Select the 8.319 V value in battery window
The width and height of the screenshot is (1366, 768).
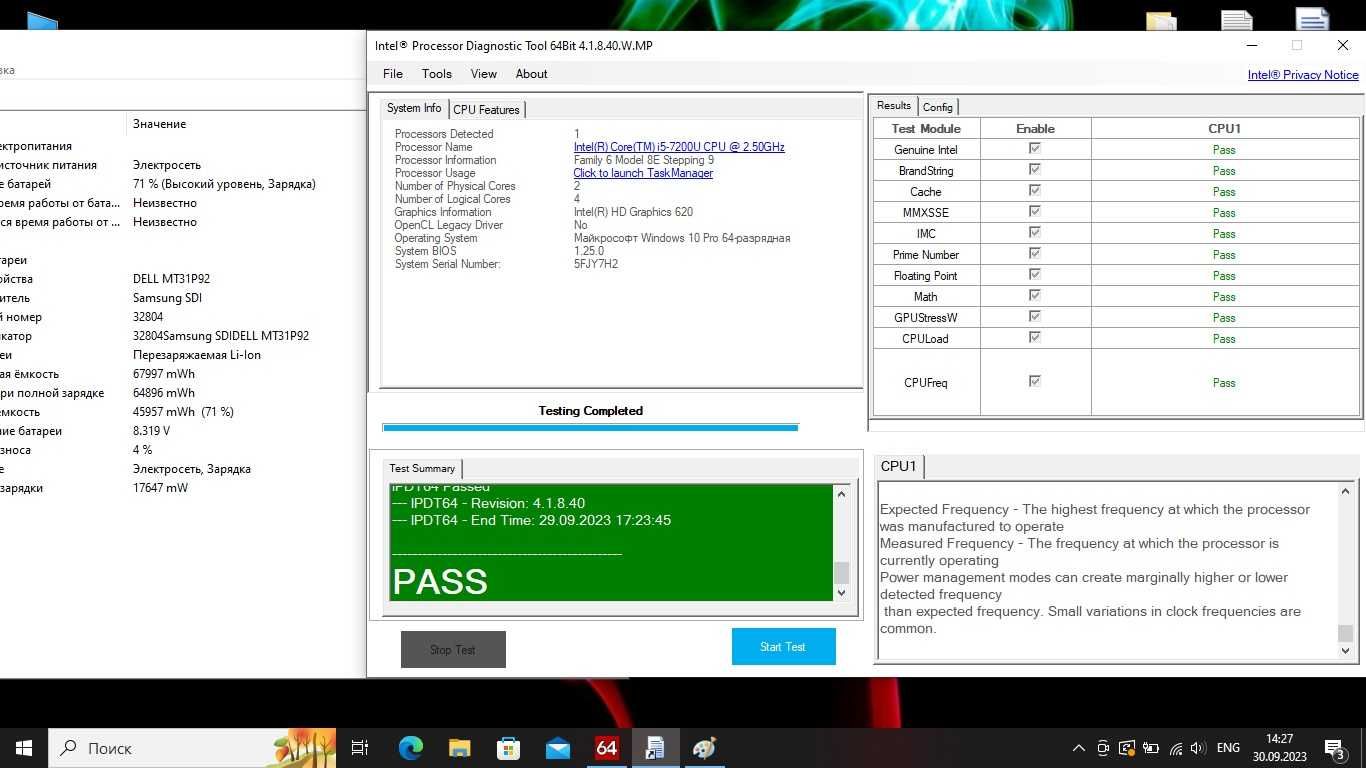[151, 431]
